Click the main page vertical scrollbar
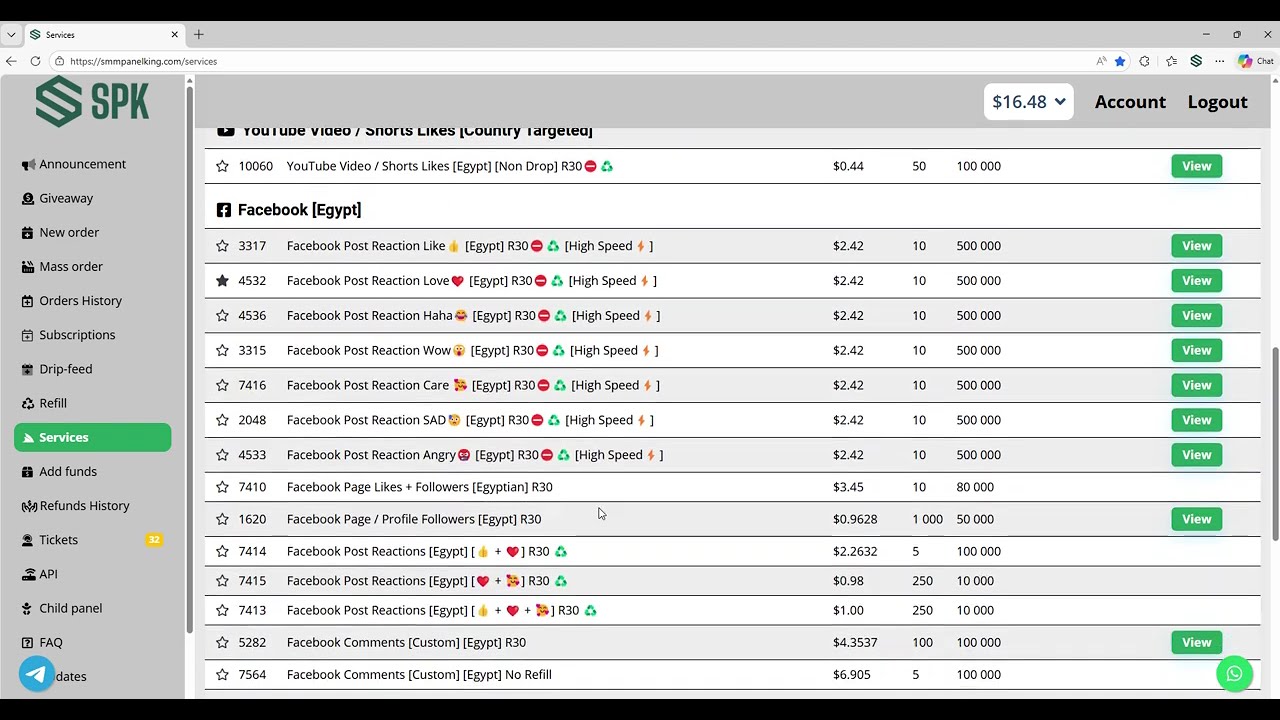1280x720 pixels. 1275,445
